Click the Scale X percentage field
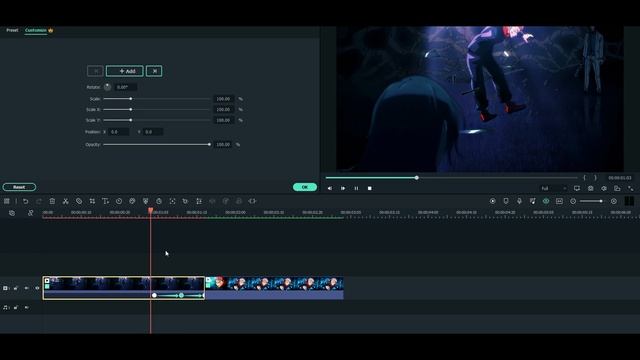 click(223, 109)
